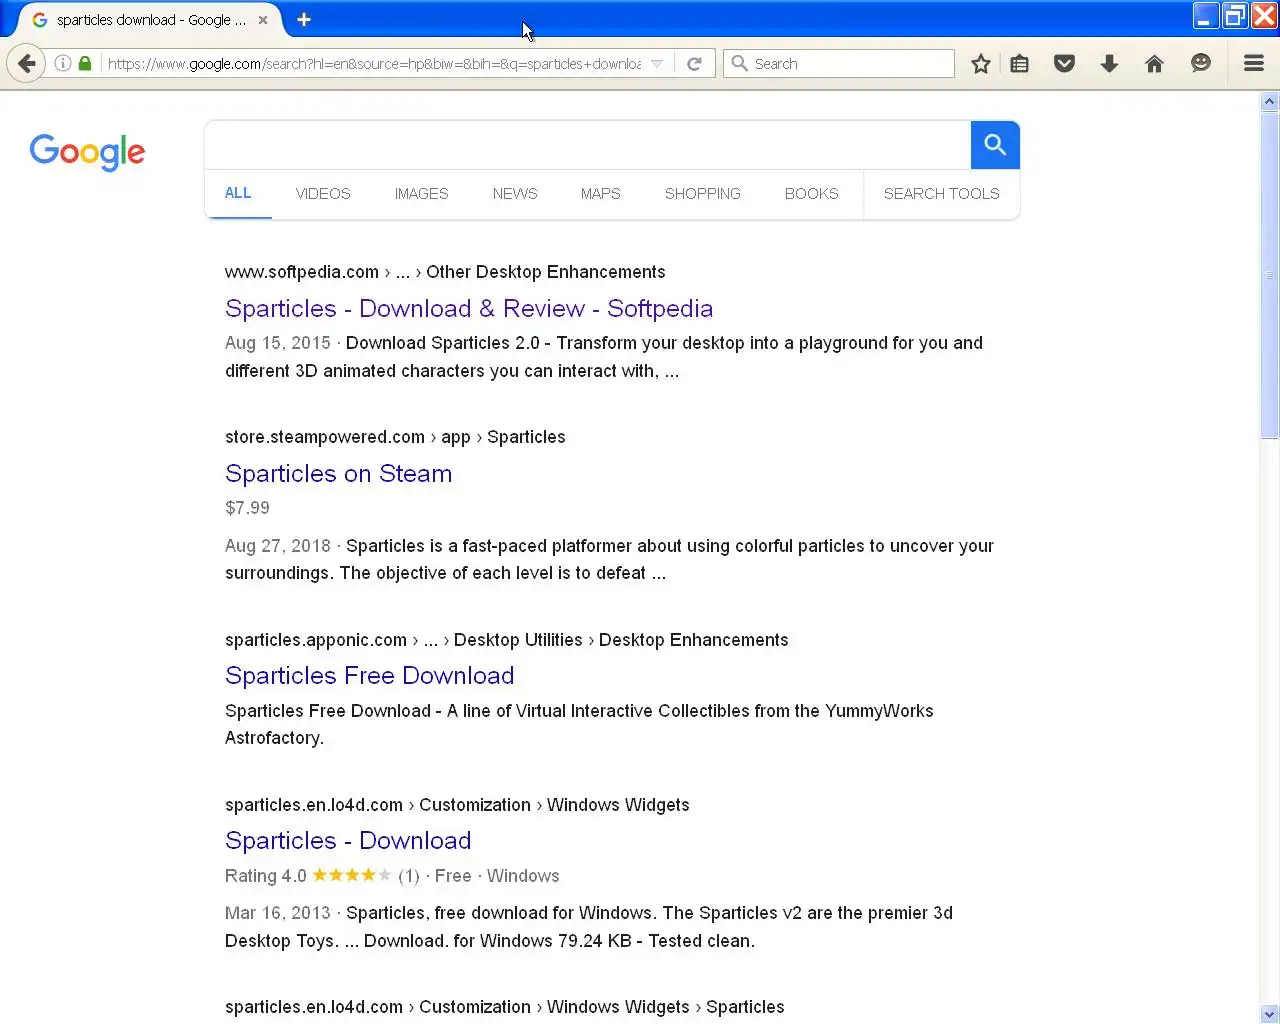
Task: Expand the address bar history dropdown
Action: click(x=657, y=63)
